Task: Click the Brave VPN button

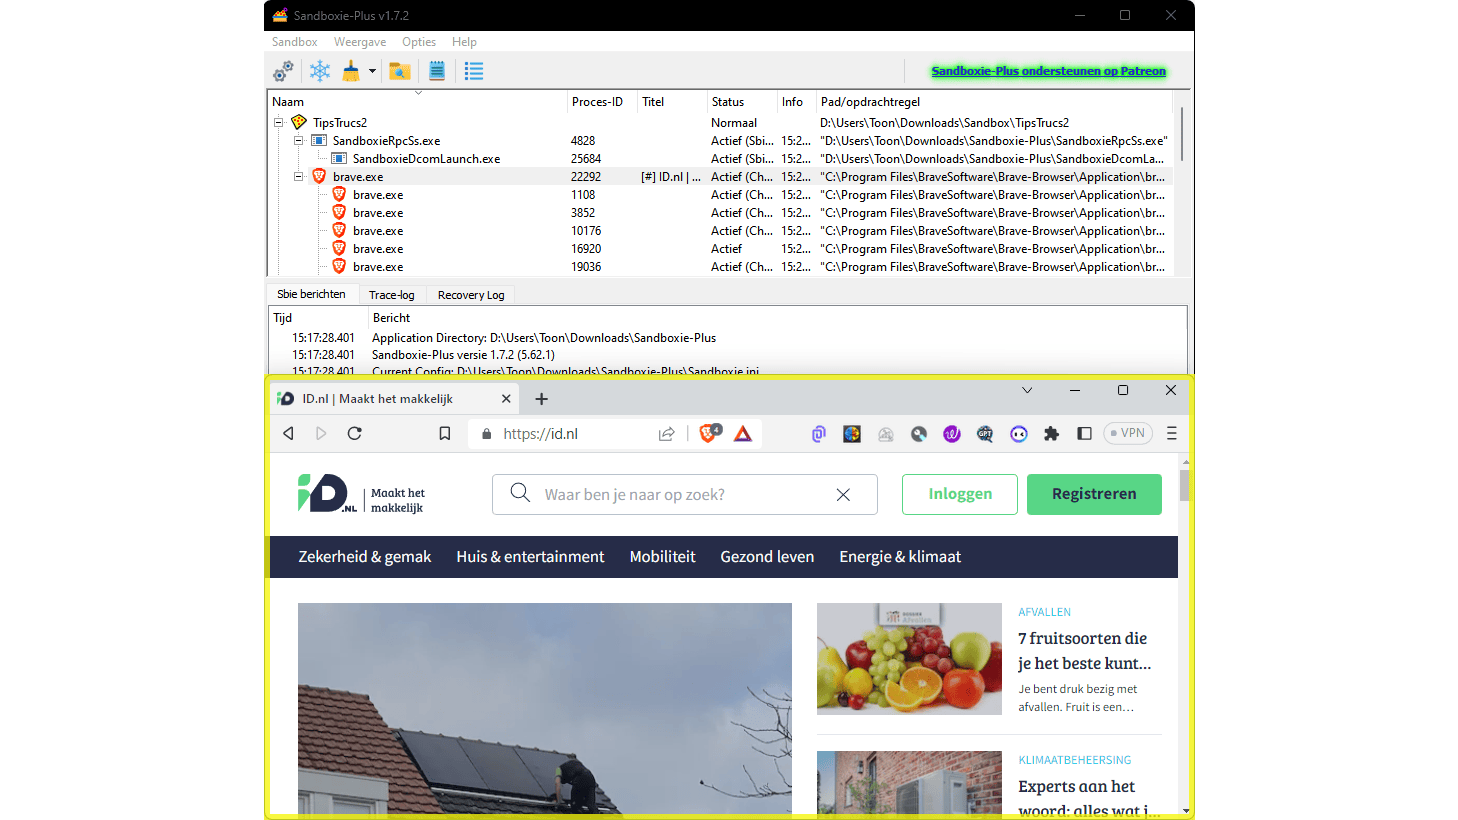Action: coord(1128,433)
